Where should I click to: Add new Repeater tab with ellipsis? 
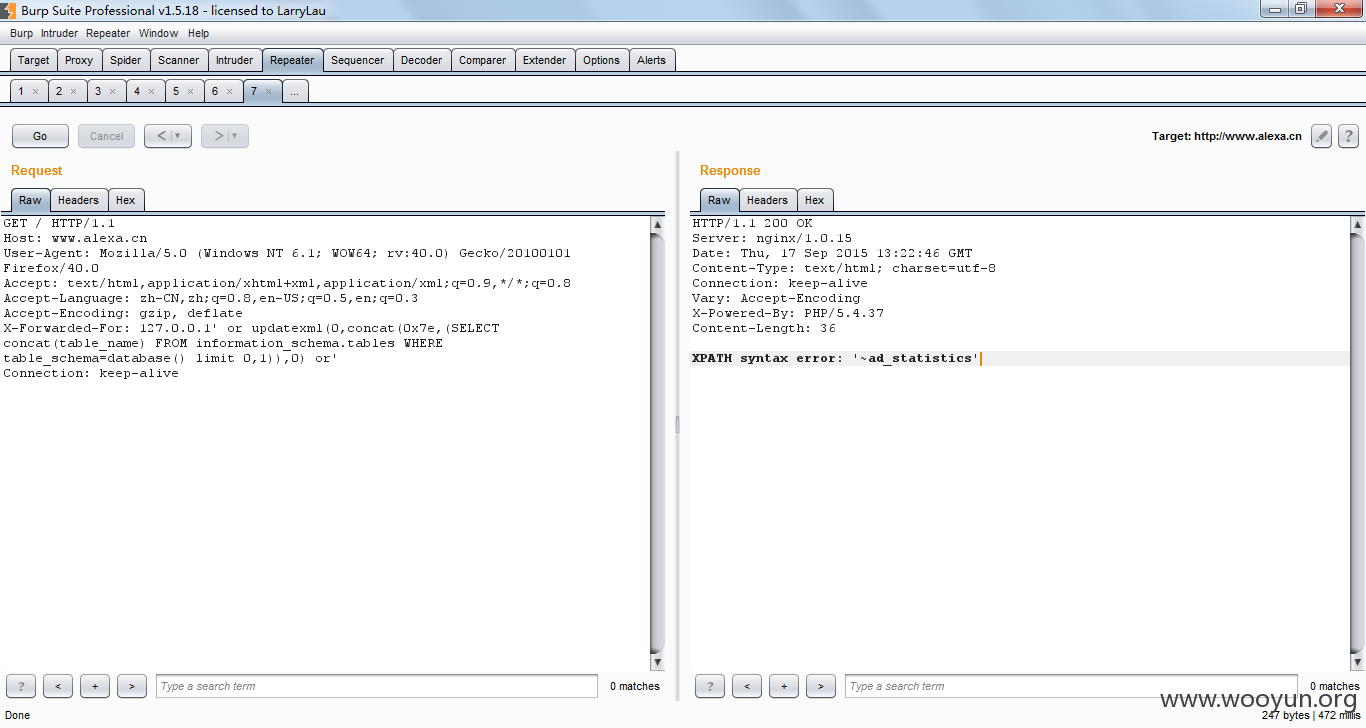pos(295,91)
